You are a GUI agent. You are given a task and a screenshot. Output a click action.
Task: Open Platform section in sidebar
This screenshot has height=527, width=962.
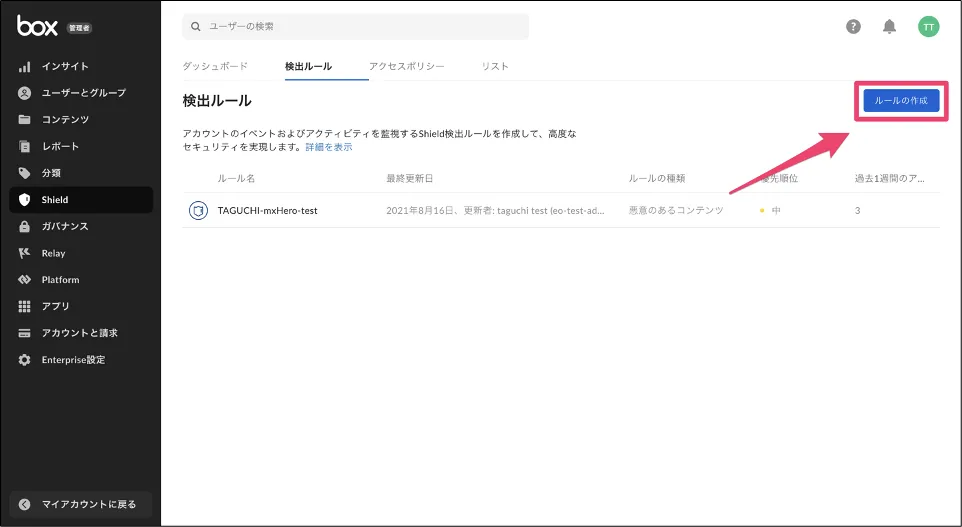(x=59, y=280)
